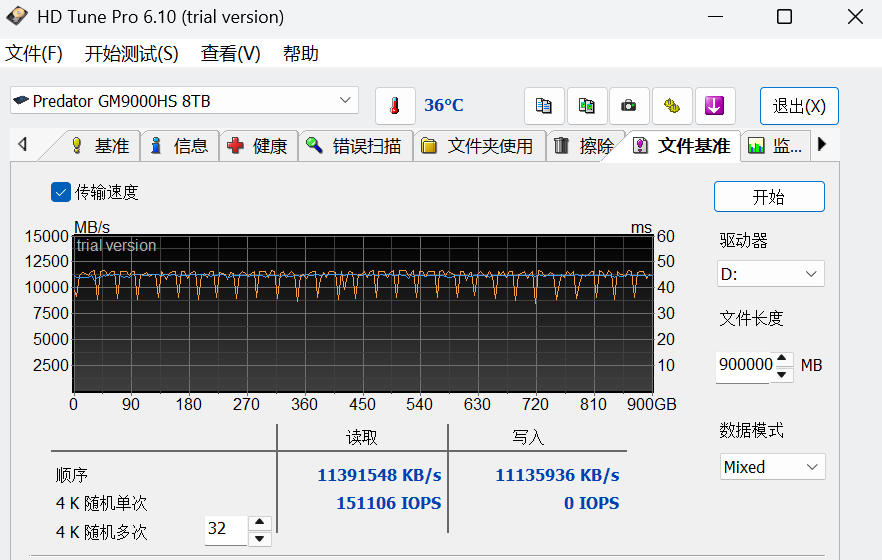Click the sequential read value 11391548 KB/s
Image resolution: width=882 pixels, height=560 pixels.
tap(379, 475)
